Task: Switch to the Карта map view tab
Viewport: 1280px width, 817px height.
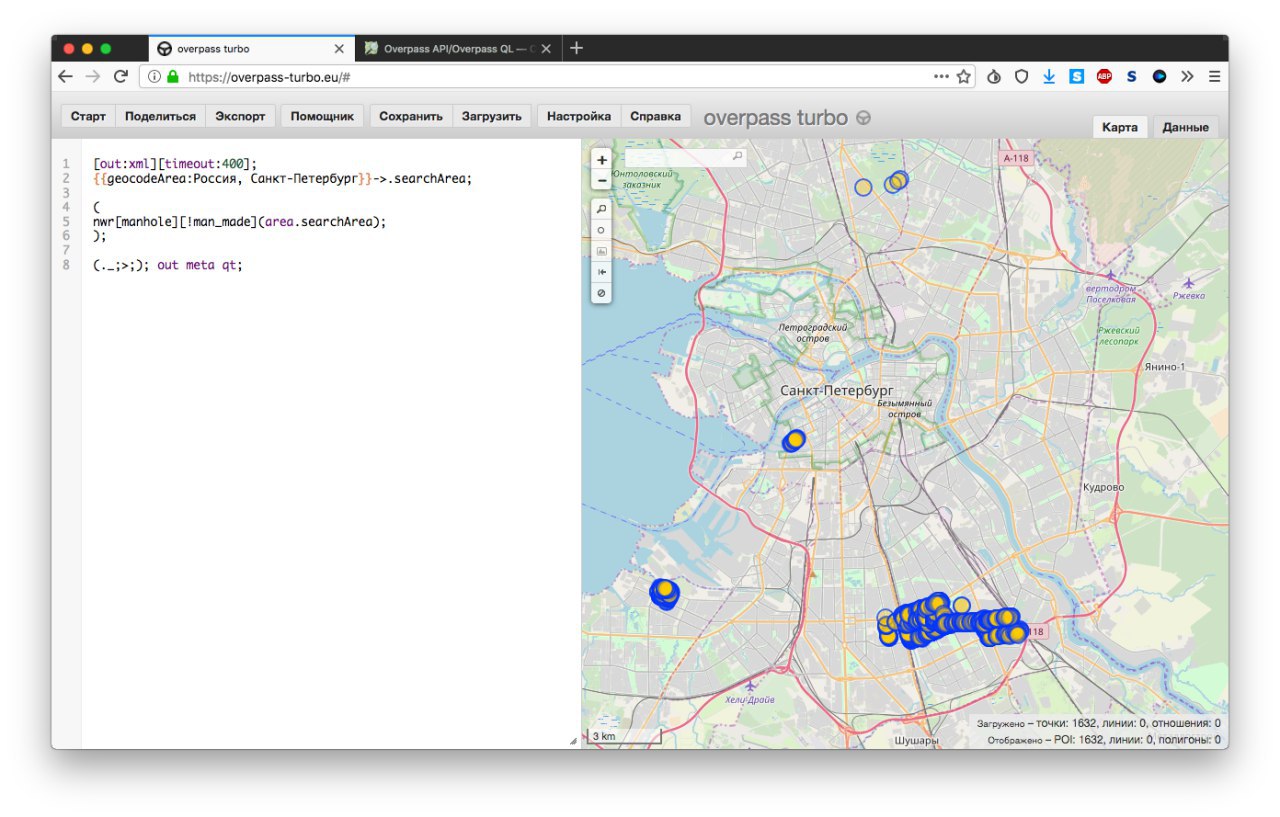Action: pyautogui.click(x=1119, y=127)
